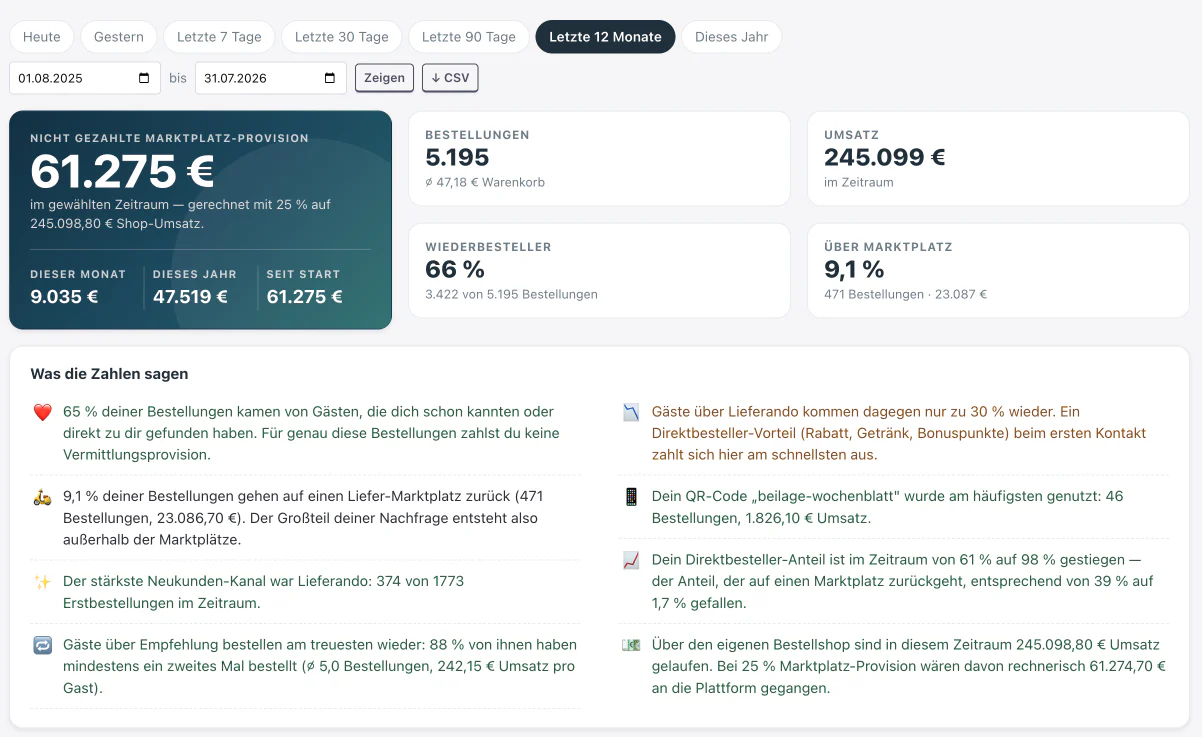Click the money emoji beside Bestellshop insight
Screen dimensions: 1202x737
(x=631, y=645)
